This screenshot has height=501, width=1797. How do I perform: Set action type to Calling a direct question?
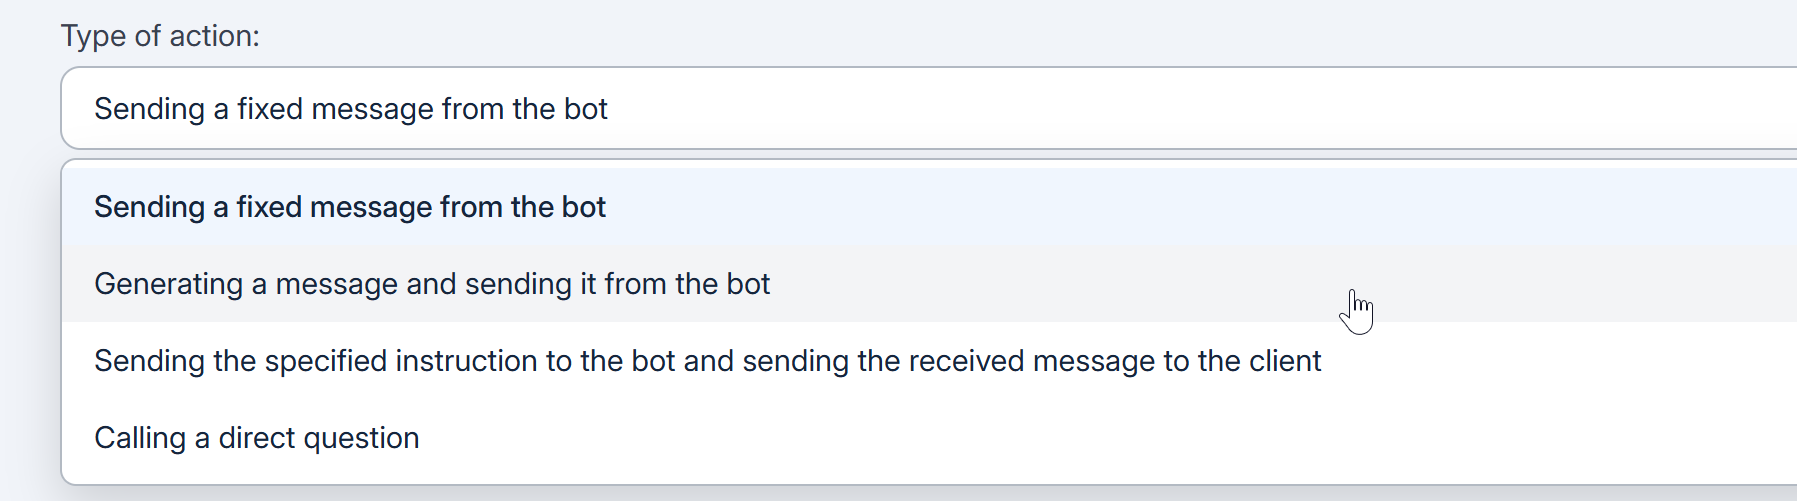pyautogui.click(x=257, y=438)
